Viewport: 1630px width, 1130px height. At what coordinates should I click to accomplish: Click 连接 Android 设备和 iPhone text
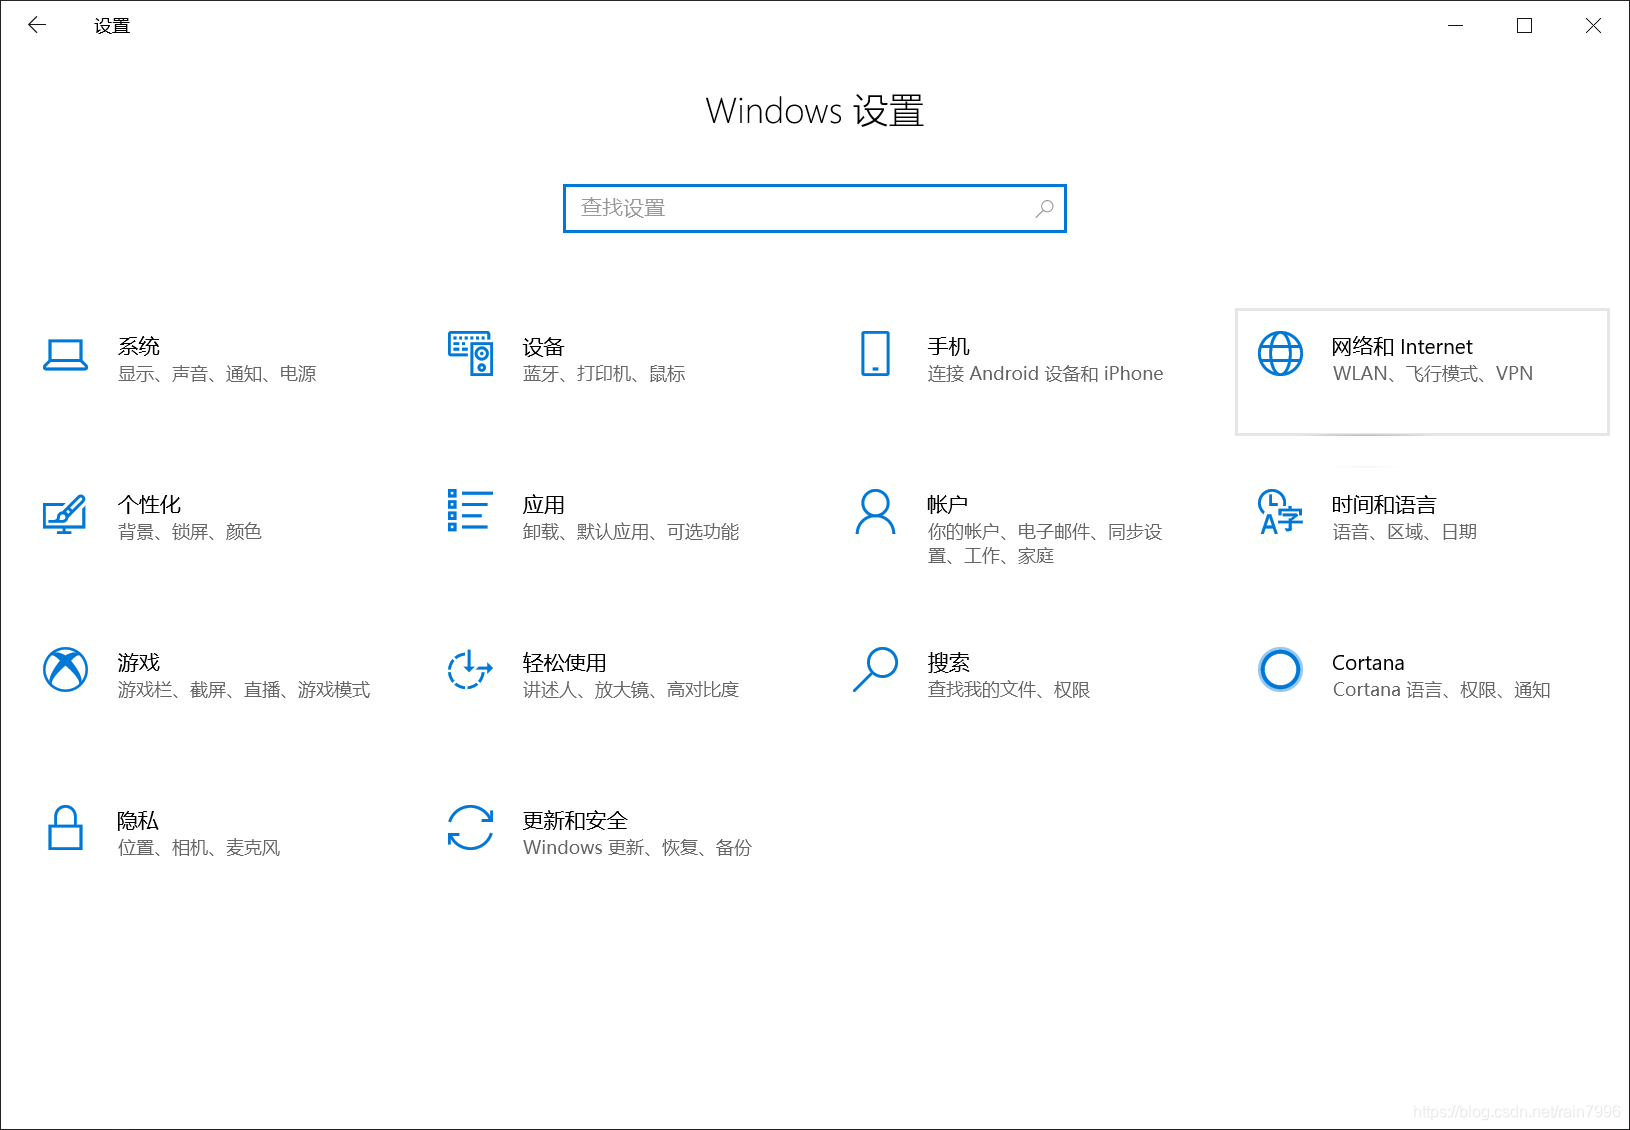tap(1045, 374)
